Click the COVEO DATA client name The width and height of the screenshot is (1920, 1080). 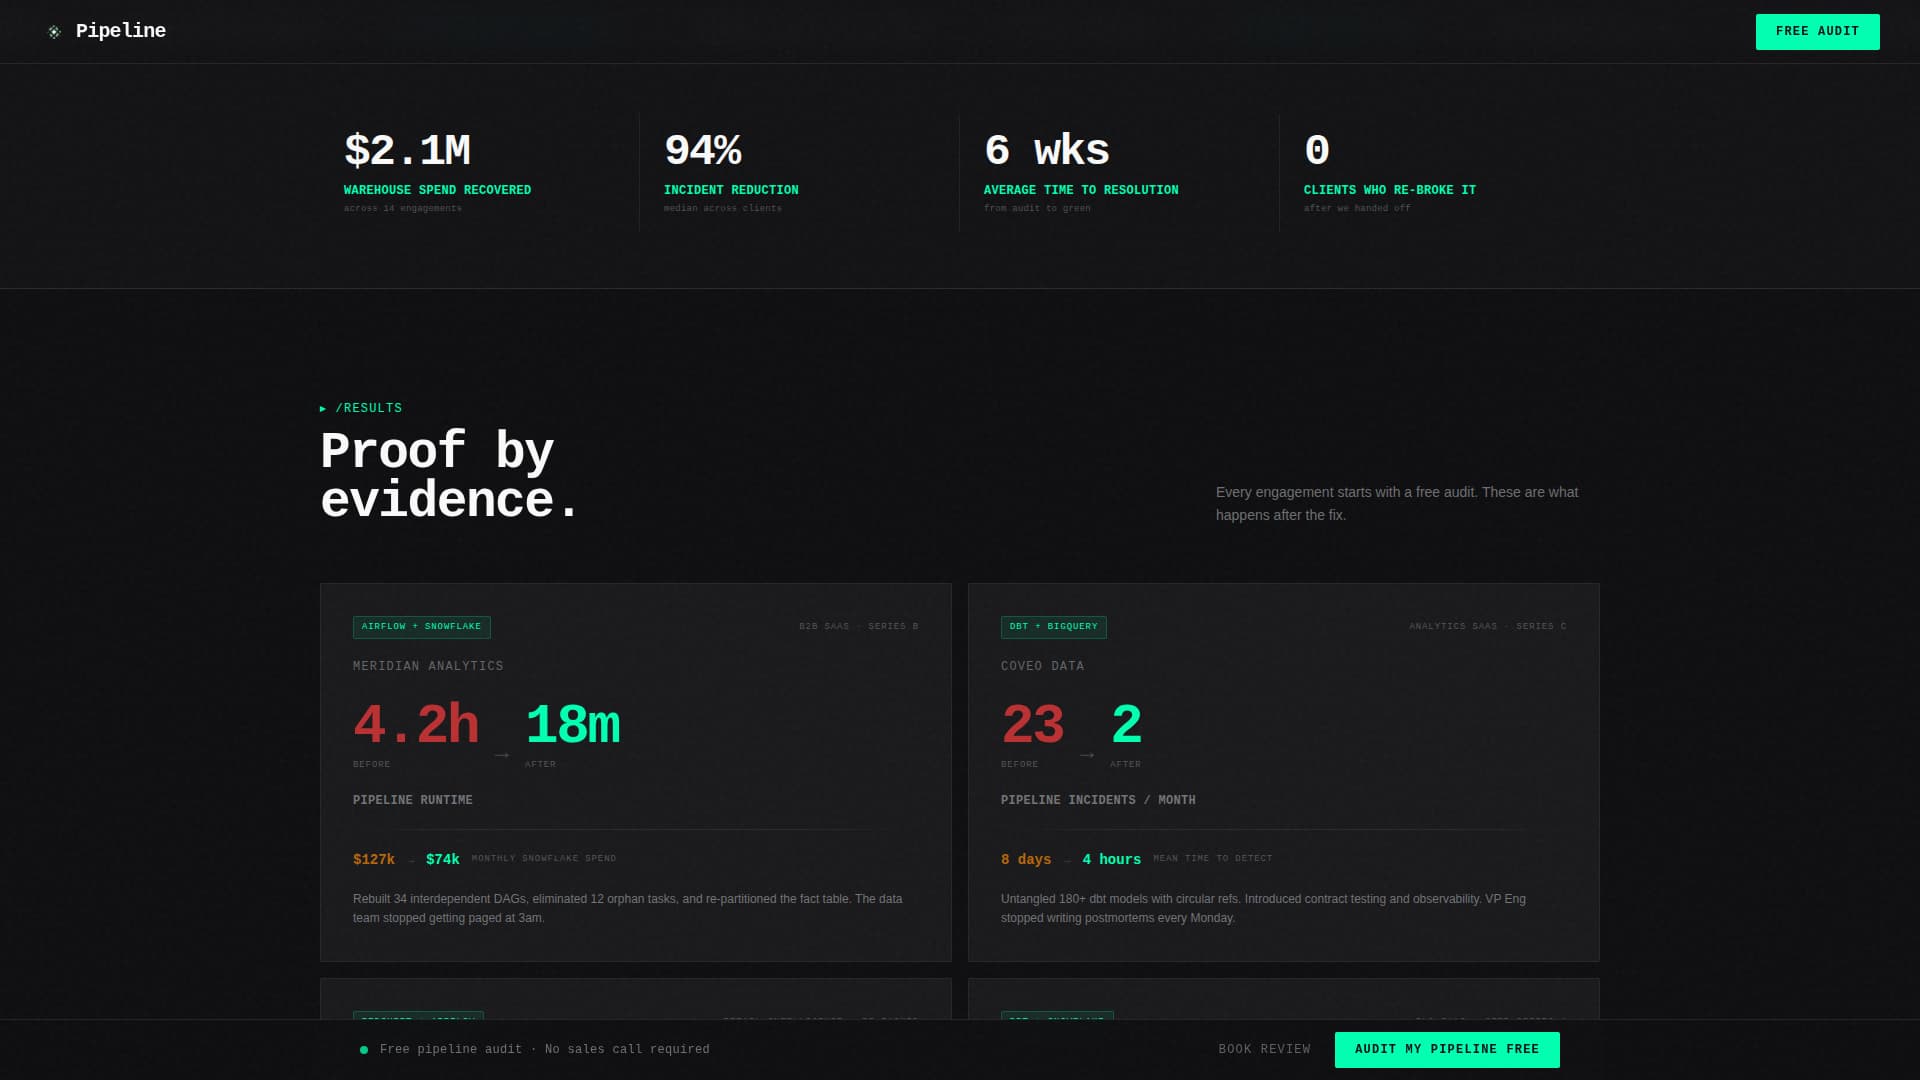[x=1042, y=666]
